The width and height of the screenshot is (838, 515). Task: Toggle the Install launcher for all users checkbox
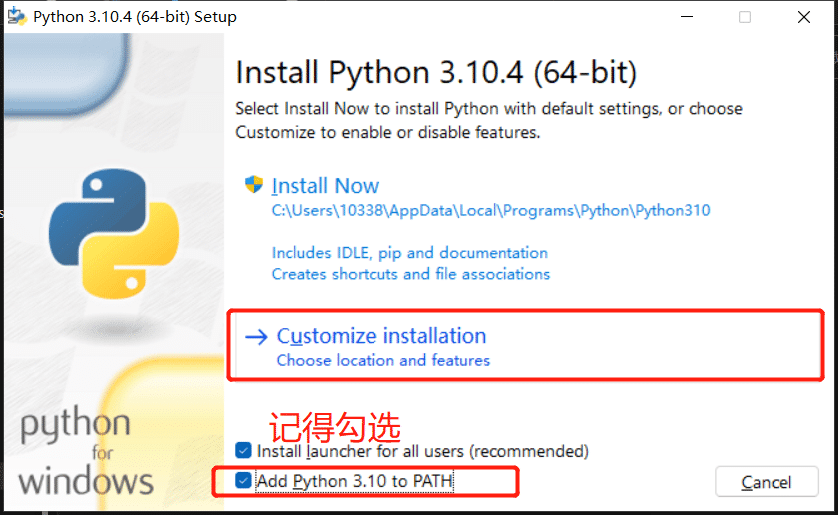(x=243, y=451)
